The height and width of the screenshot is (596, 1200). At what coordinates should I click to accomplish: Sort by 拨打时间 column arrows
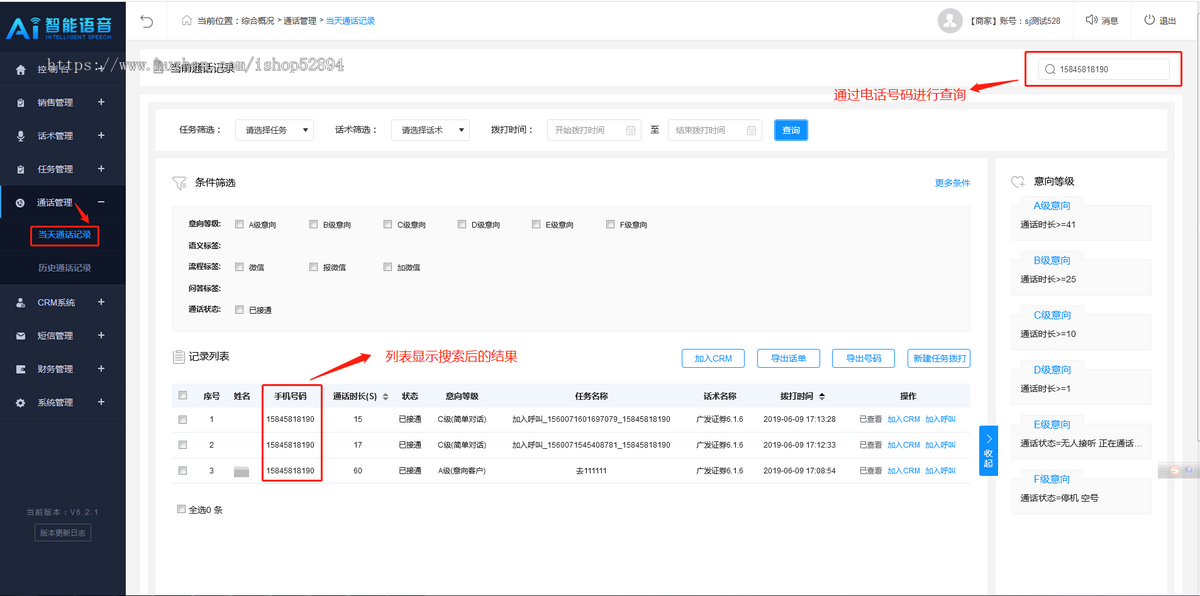(822, 396)
